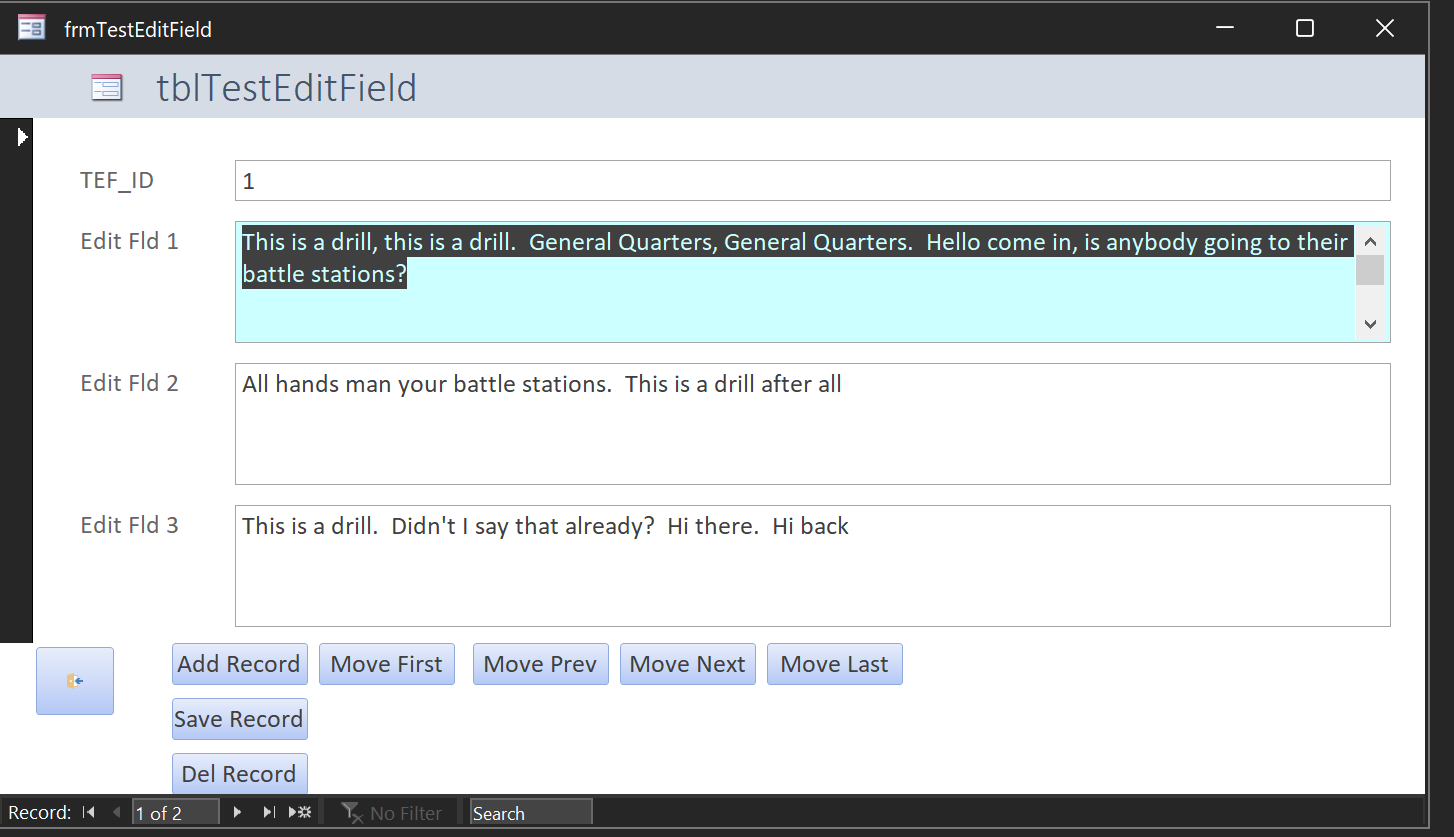Image resolution: width=1454 pixels, height=837 pixels.
Task: Click the Save Record button
Action: (240, 719)
